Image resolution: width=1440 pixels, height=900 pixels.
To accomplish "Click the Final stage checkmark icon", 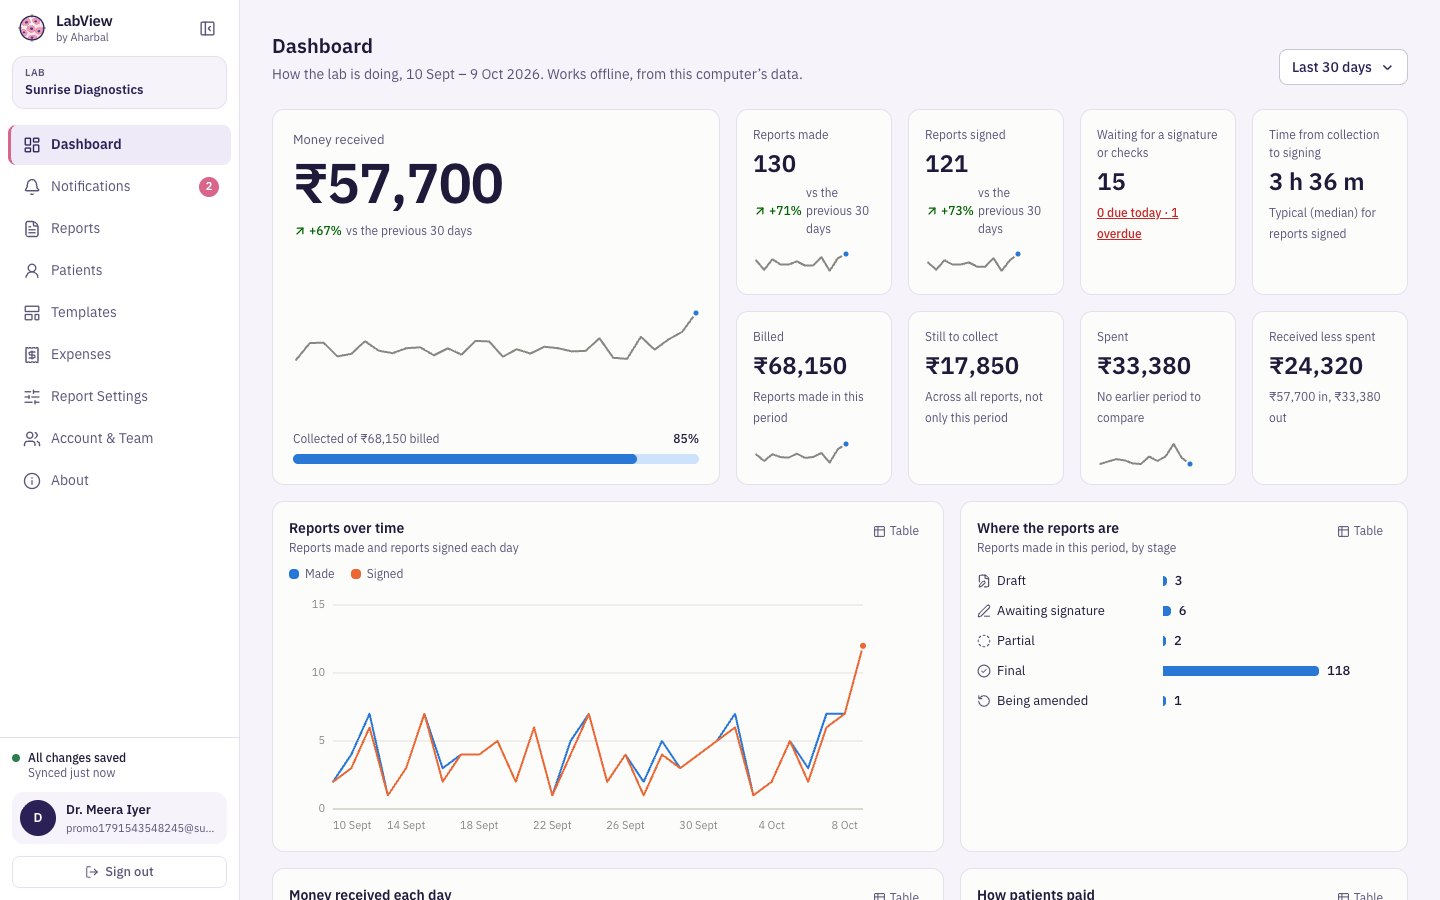I will coord(984,671).
